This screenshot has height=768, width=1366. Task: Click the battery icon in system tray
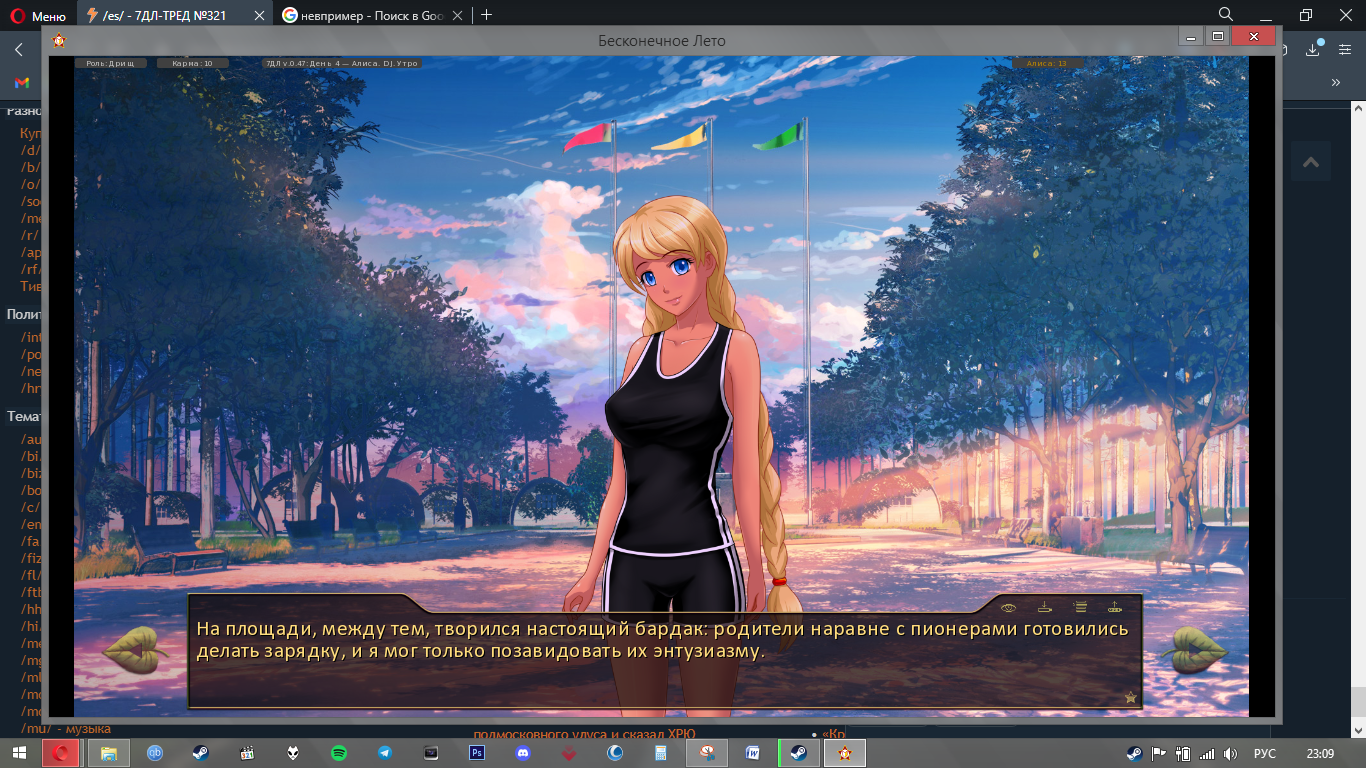click(x=1183, y=753)
